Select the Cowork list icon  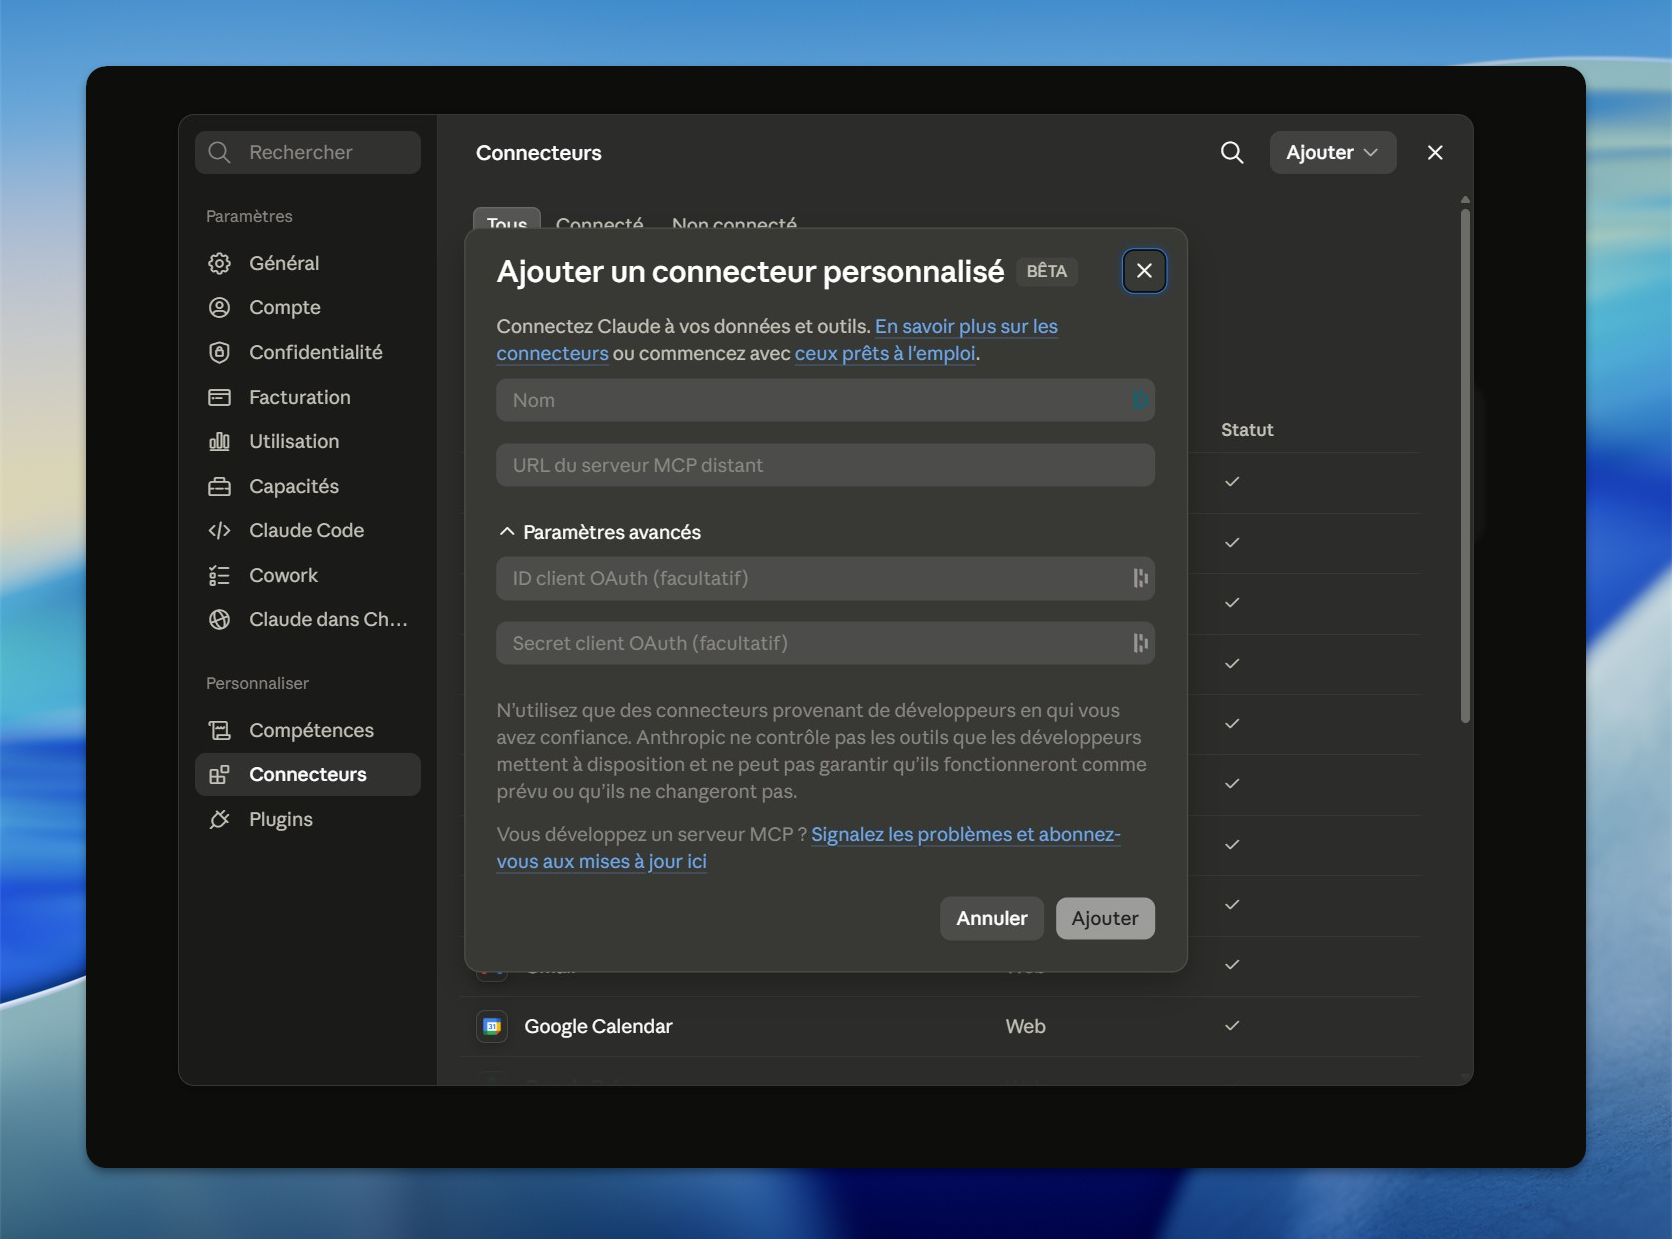pos(219,575)
